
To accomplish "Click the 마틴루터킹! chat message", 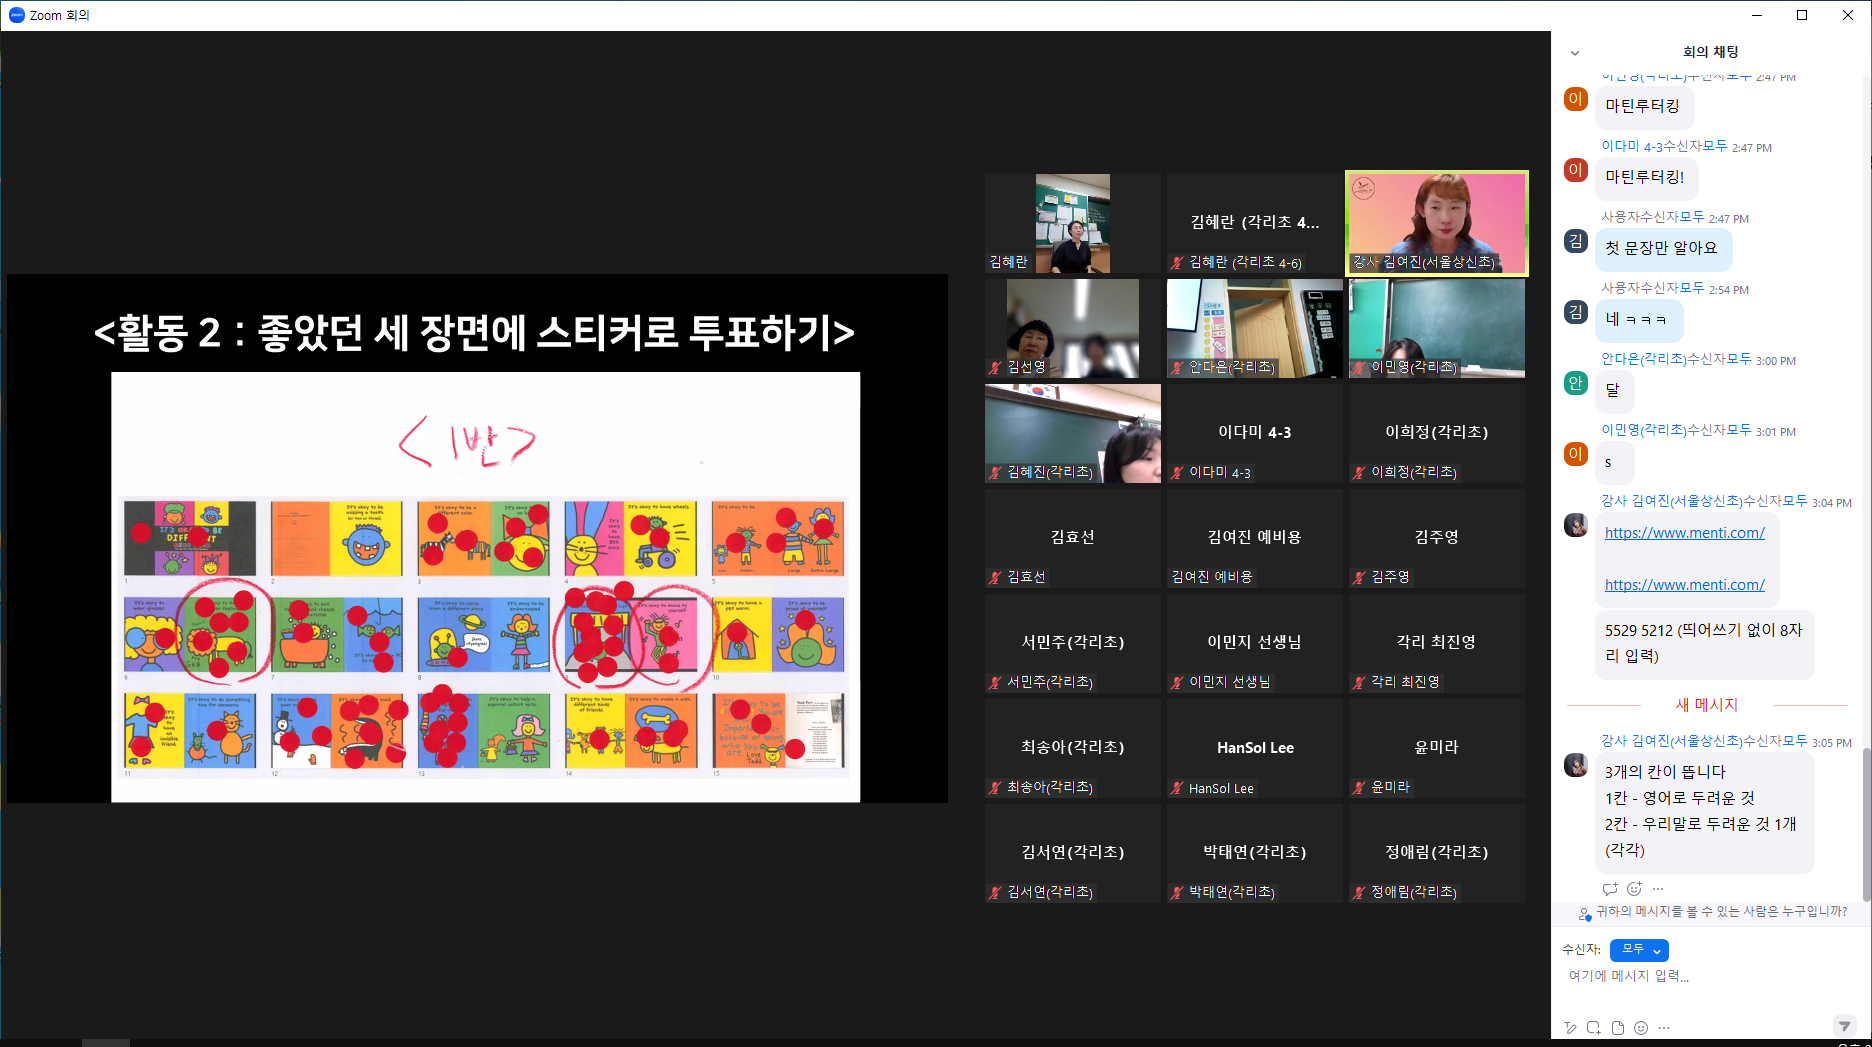I will 1645,177.
